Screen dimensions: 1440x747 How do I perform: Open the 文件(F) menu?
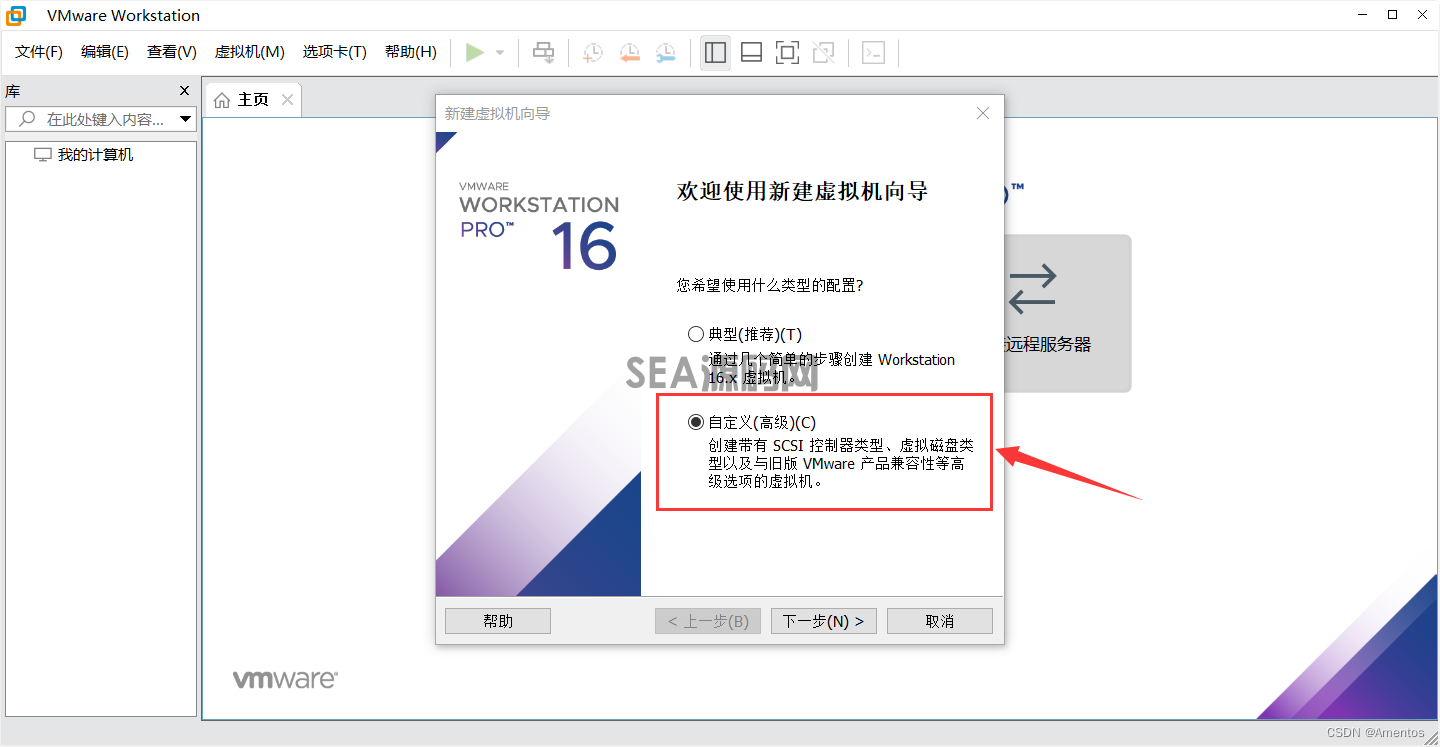39,52
